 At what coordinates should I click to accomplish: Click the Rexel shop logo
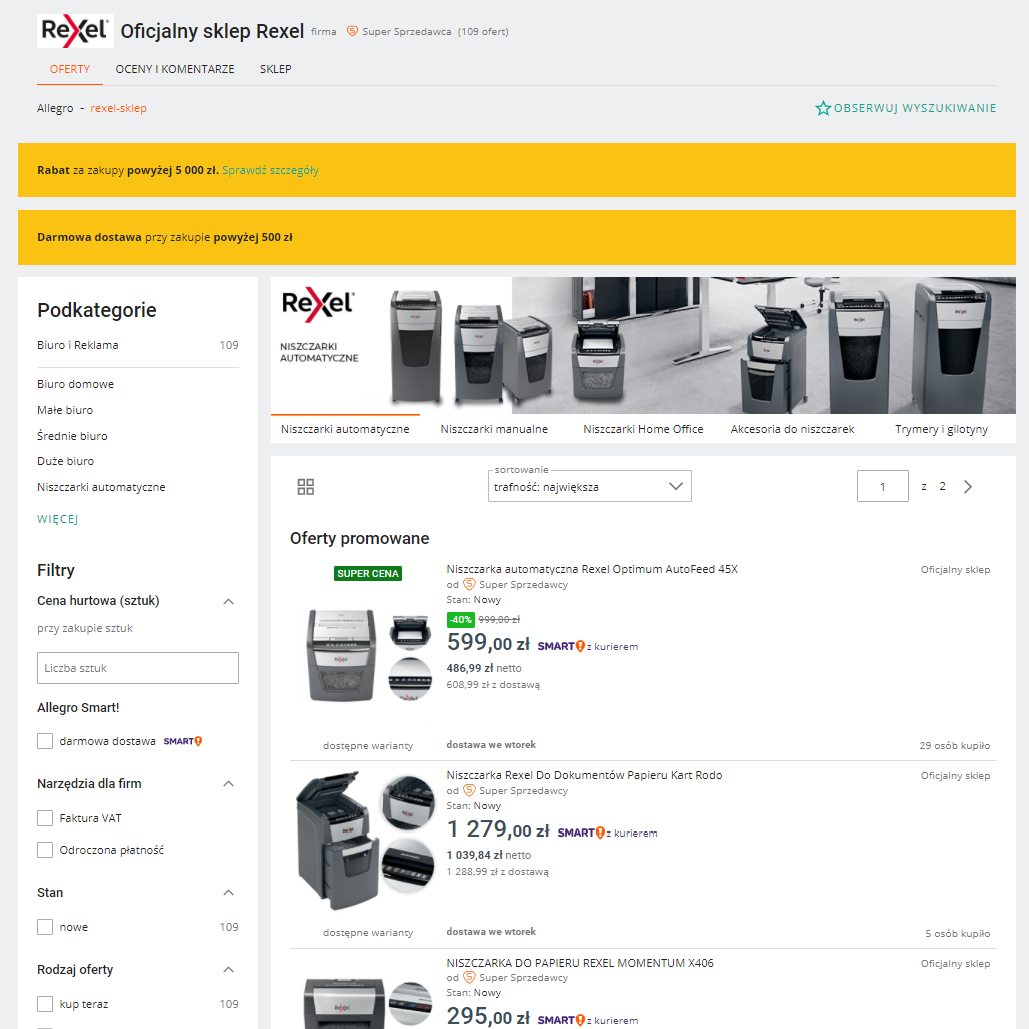(x=75, y=30)
